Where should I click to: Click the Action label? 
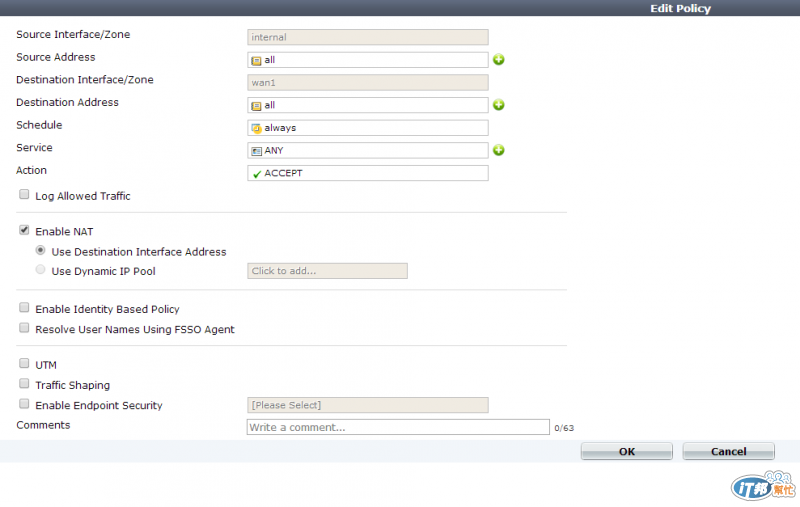click(31, 170)
